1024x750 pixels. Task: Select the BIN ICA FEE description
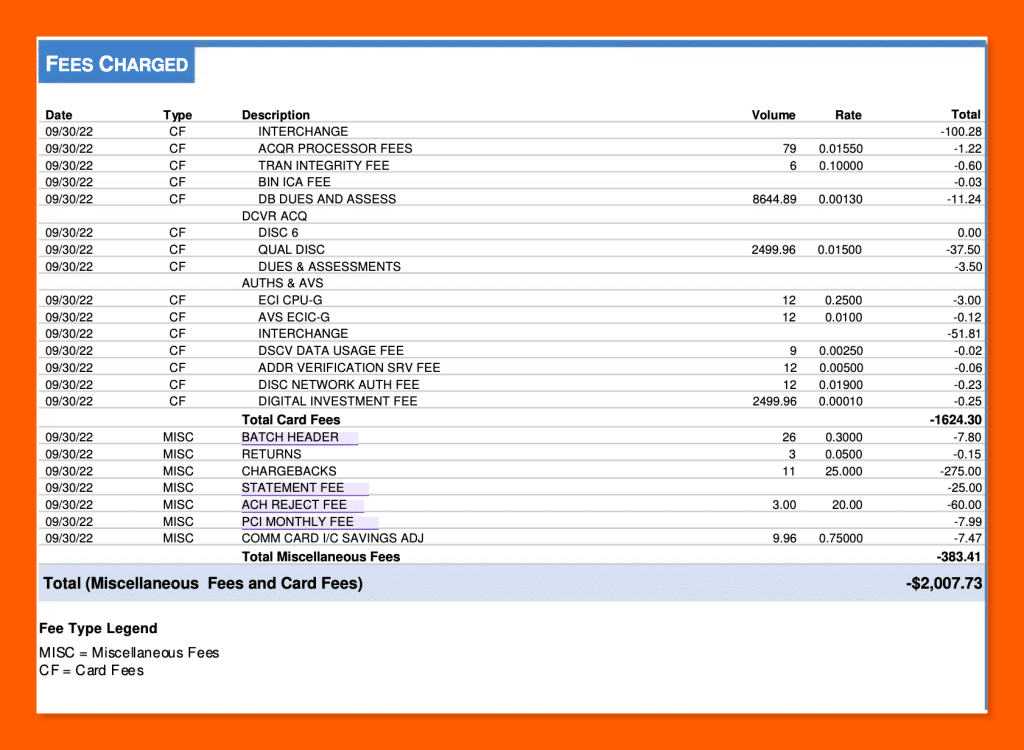click(294, 182)
